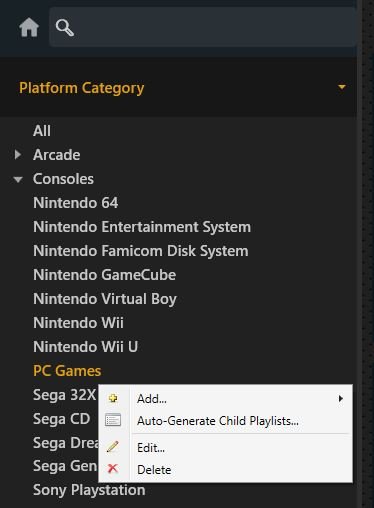Open the Add submenu arrow
This screenshot has width=374, height=508.
coord(341,398)
